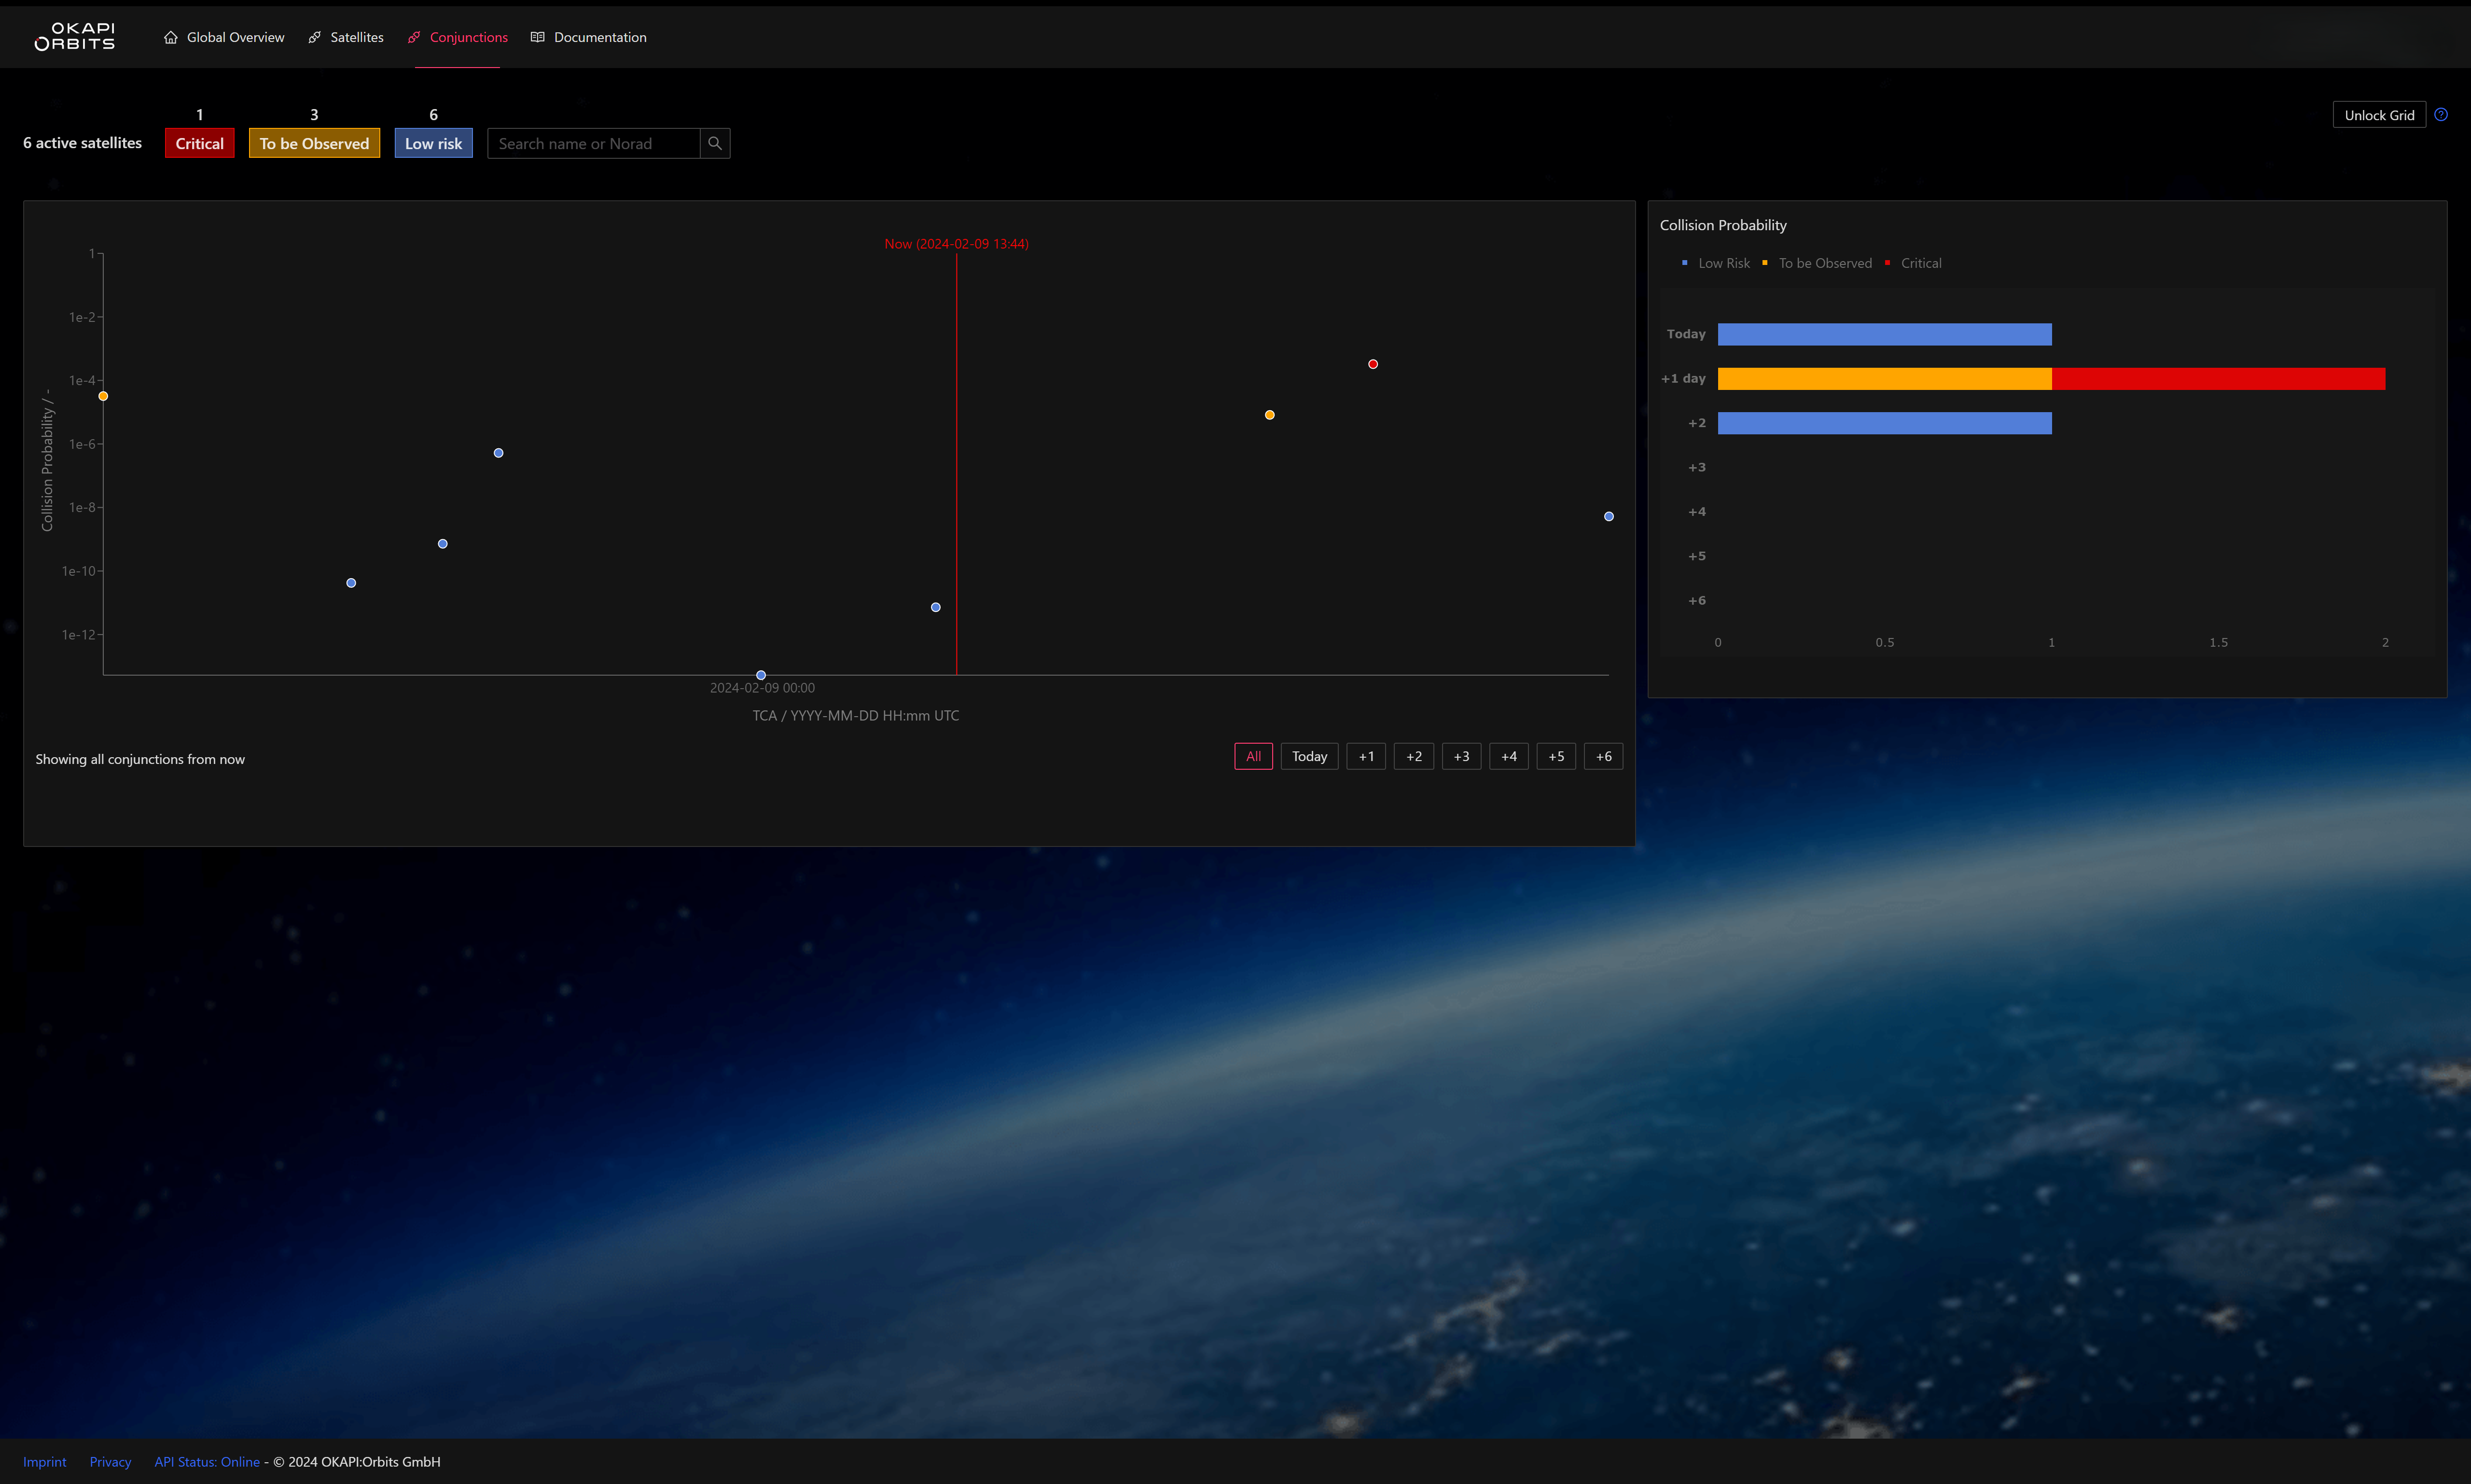Click the 6 active satellites text
This screenshot has width=2471, height=1484.
pyautogui.click(x=83, y=143)
